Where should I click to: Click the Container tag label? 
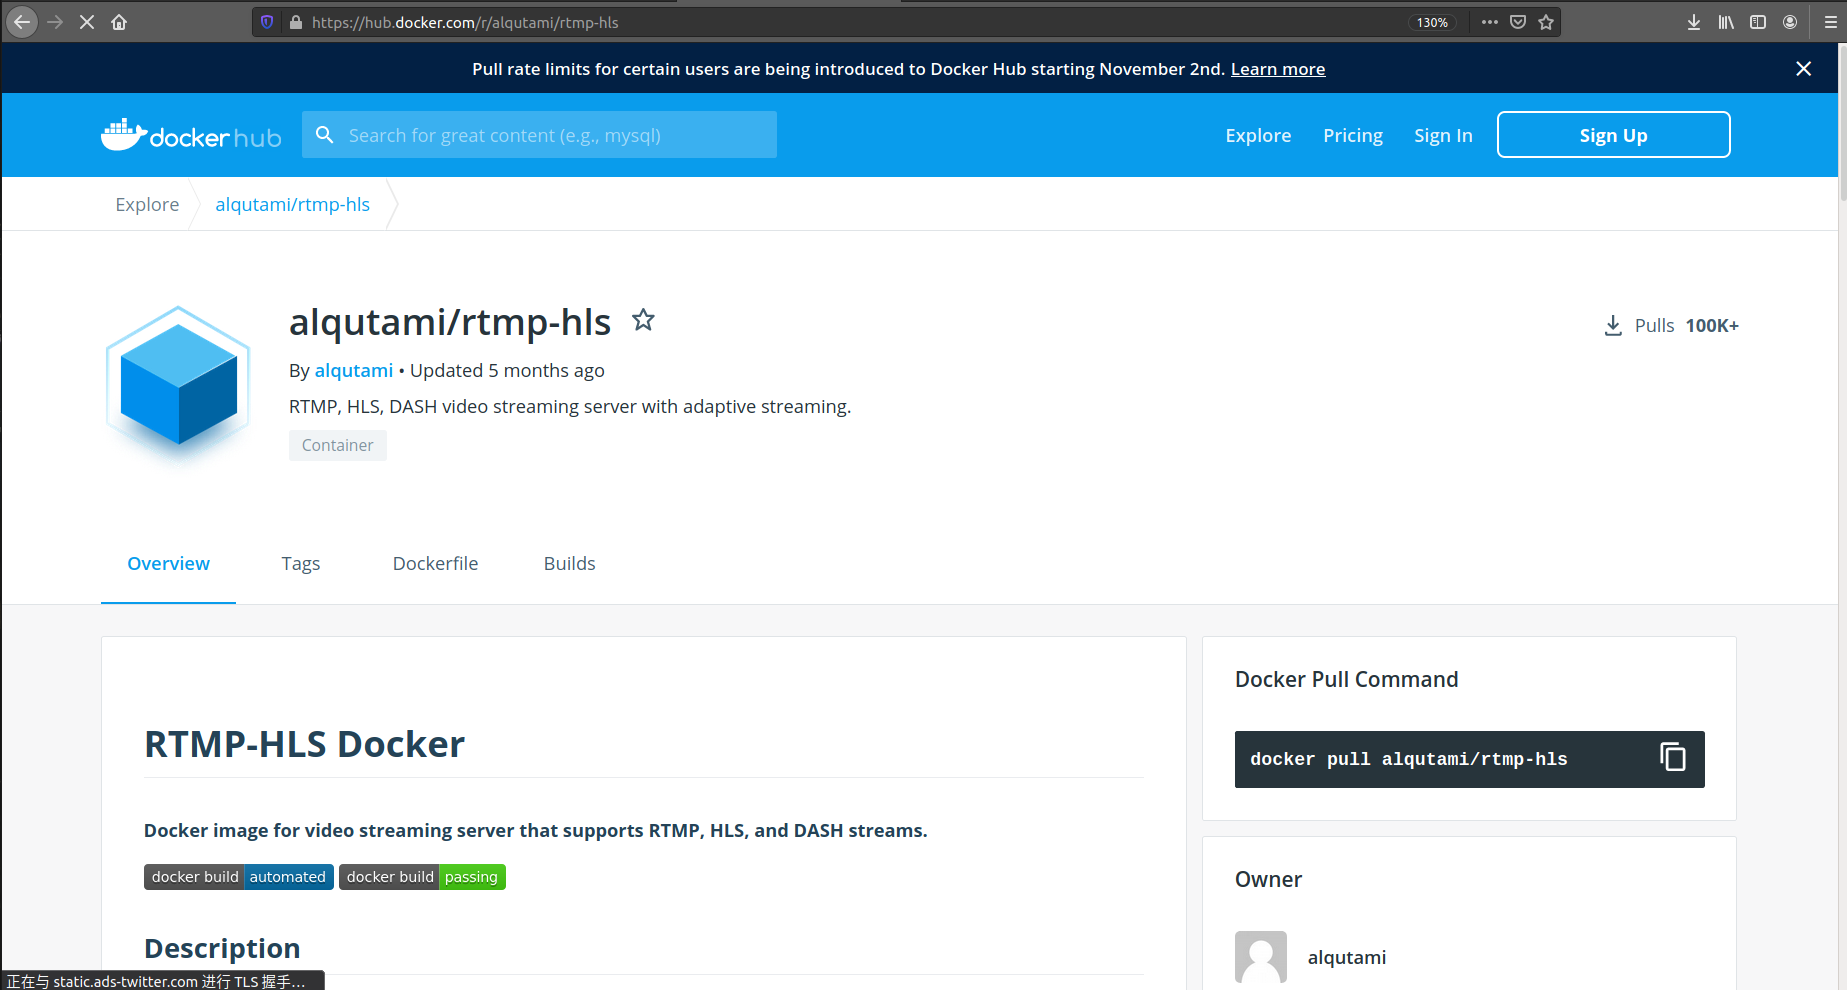[338, 445]
